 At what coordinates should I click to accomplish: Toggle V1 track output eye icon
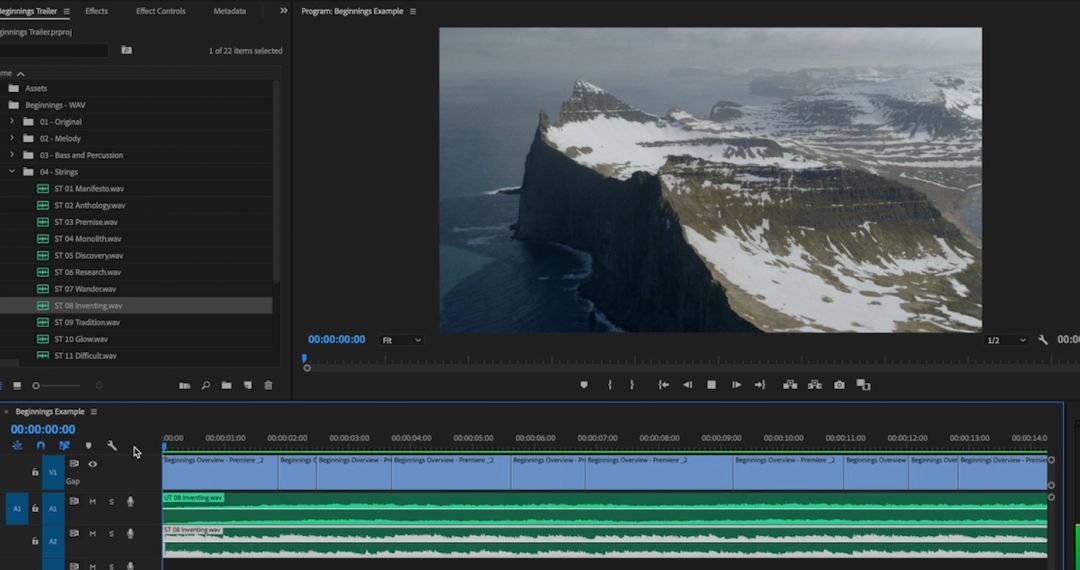(x=93, y=464)
